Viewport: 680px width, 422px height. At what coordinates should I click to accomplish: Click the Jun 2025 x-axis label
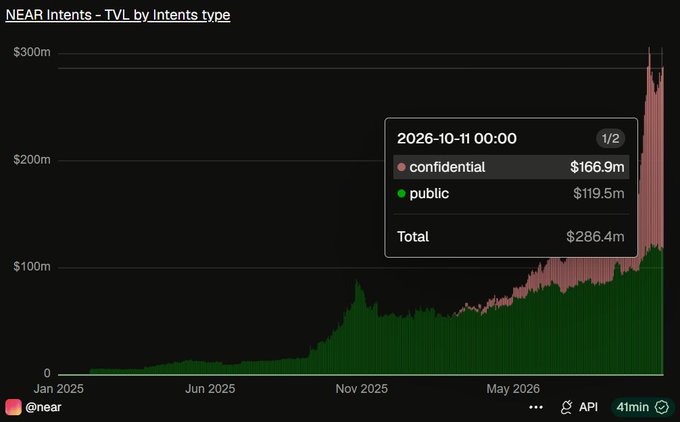[210, 389]
